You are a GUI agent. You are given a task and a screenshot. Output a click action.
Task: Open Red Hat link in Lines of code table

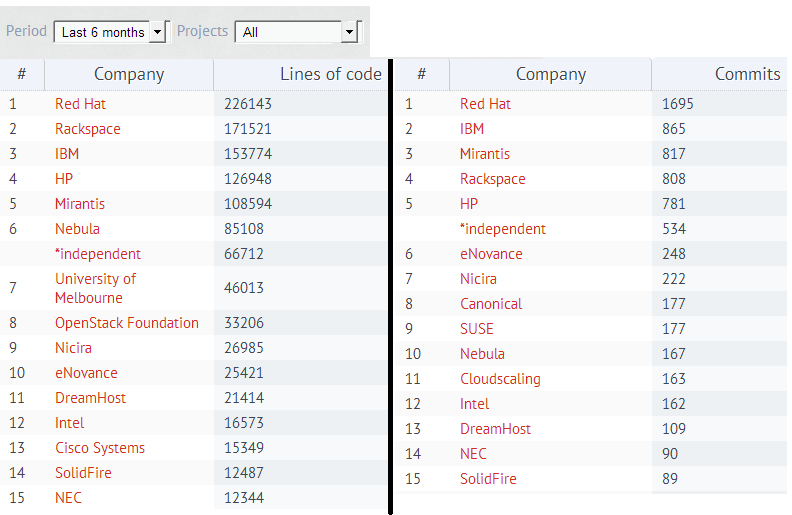coord(80,104)
